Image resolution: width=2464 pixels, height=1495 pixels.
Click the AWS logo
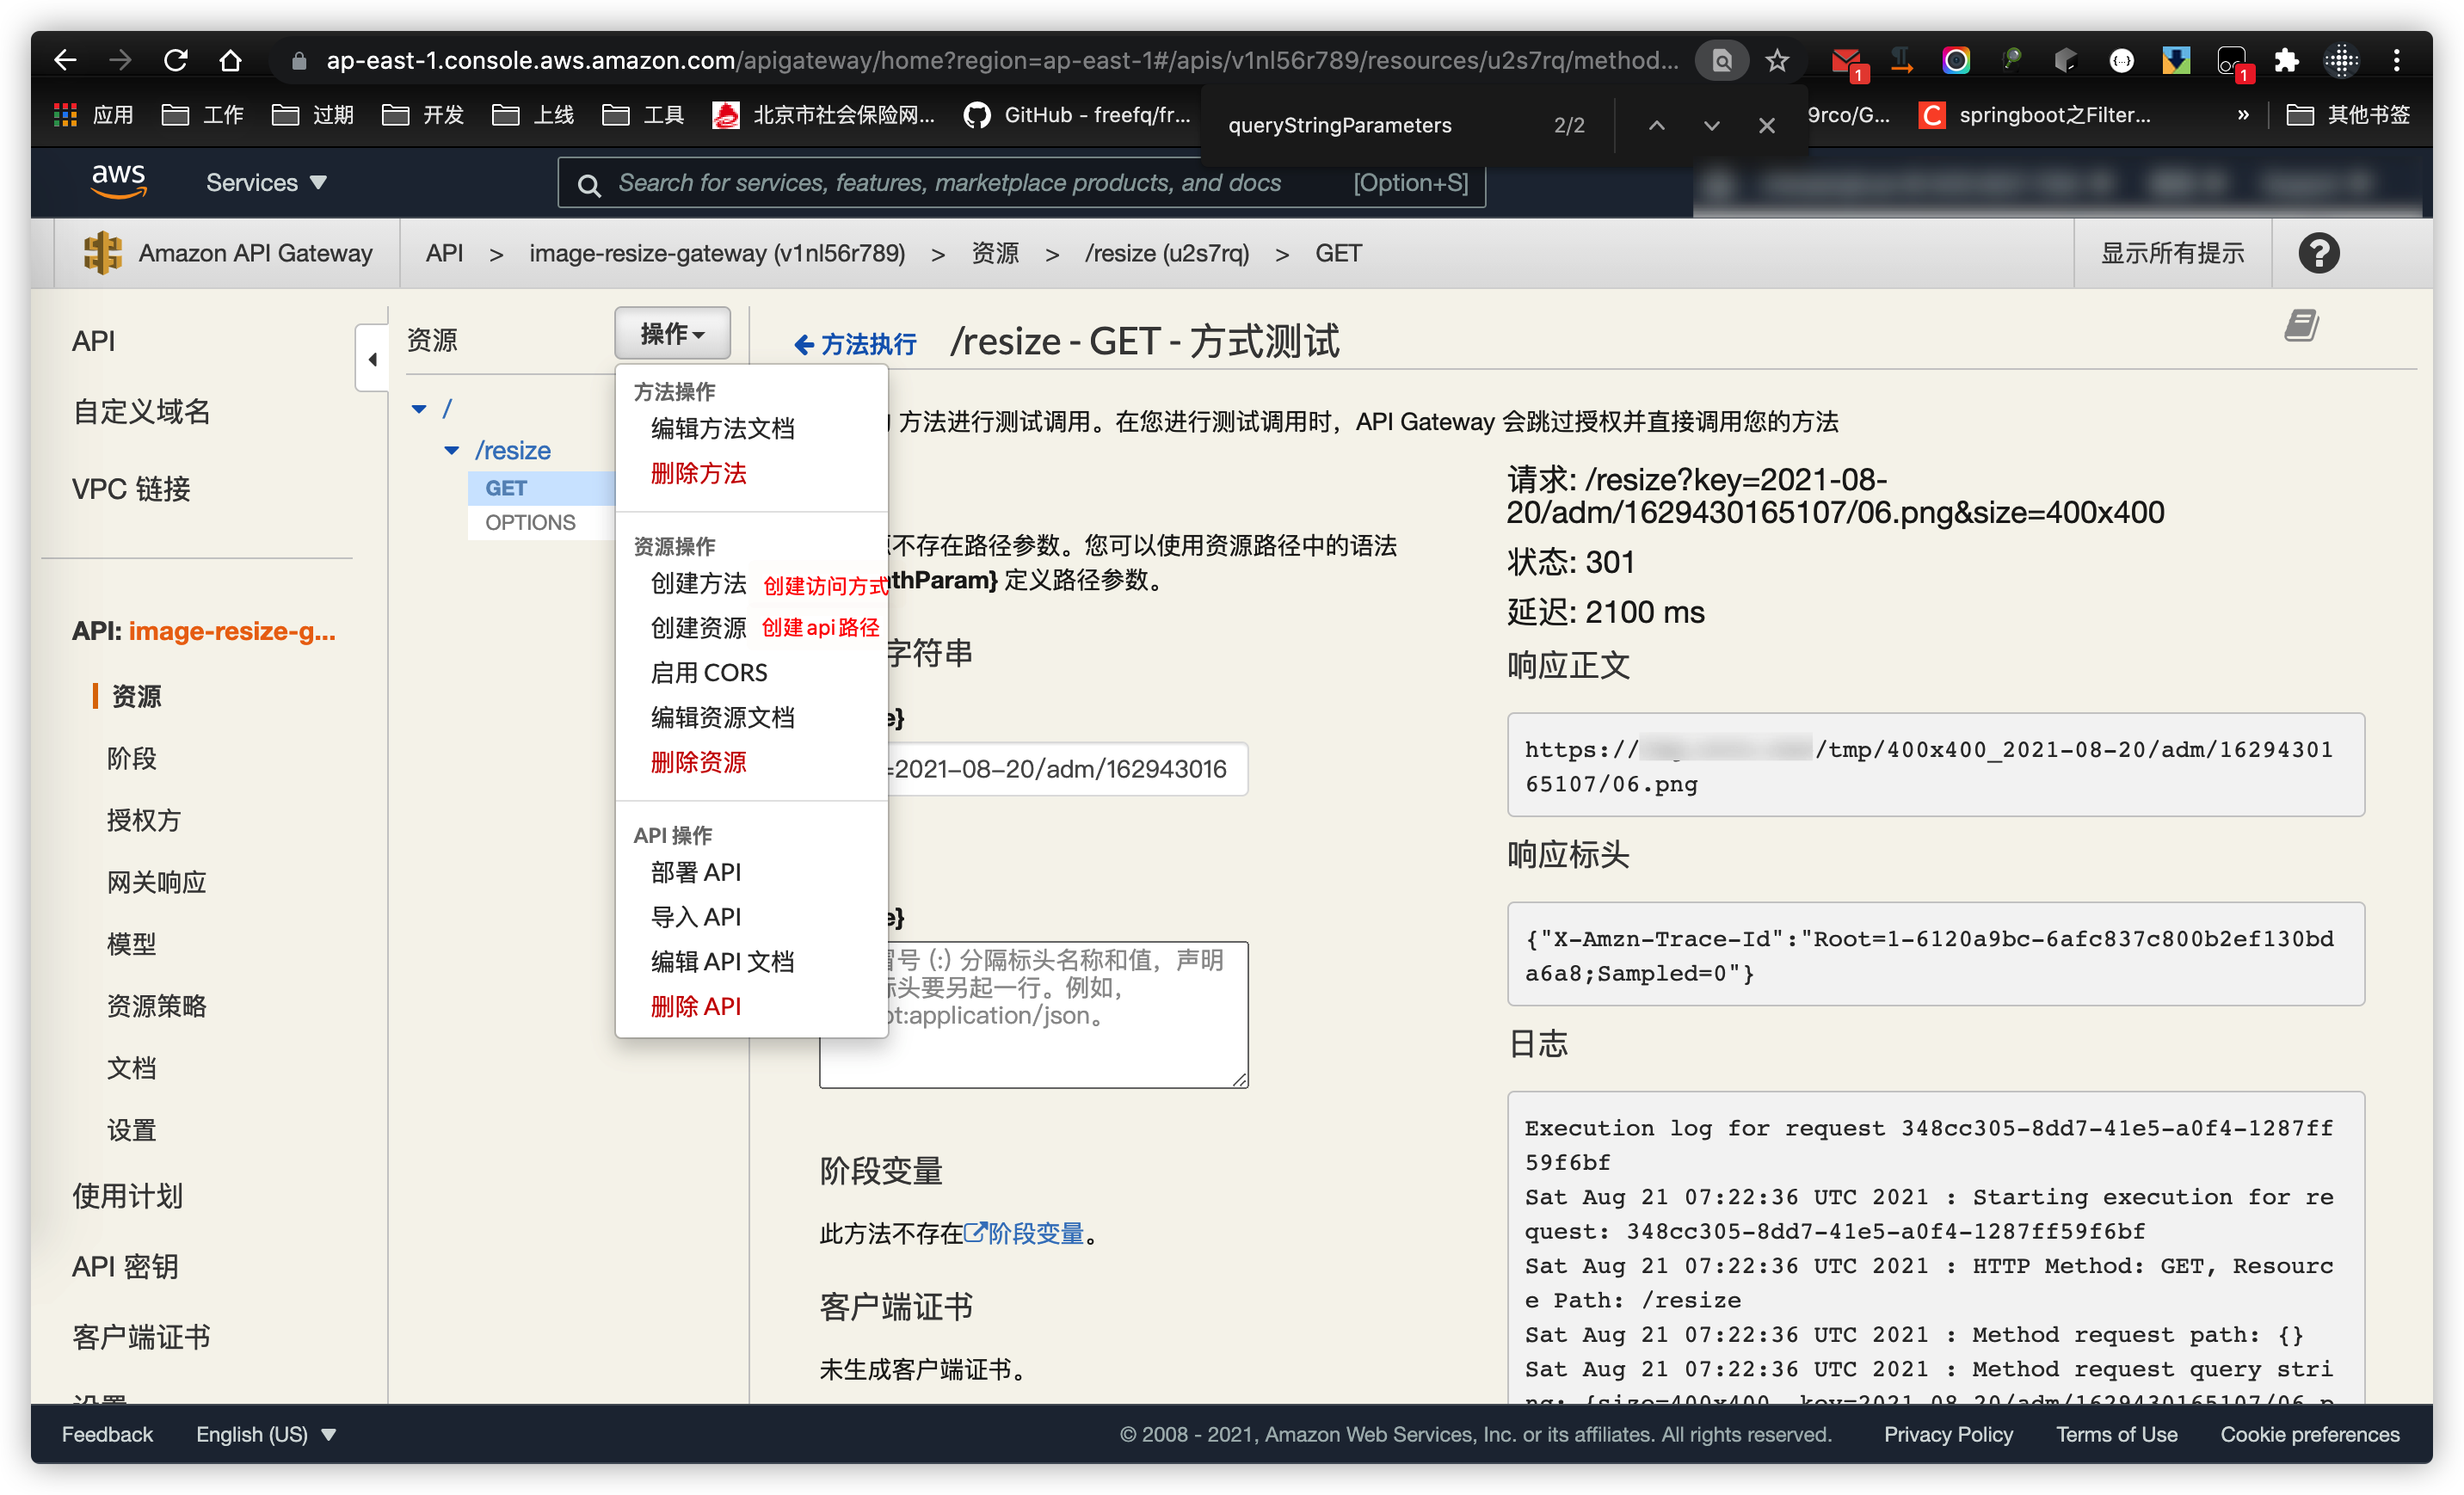pos(119,181)
